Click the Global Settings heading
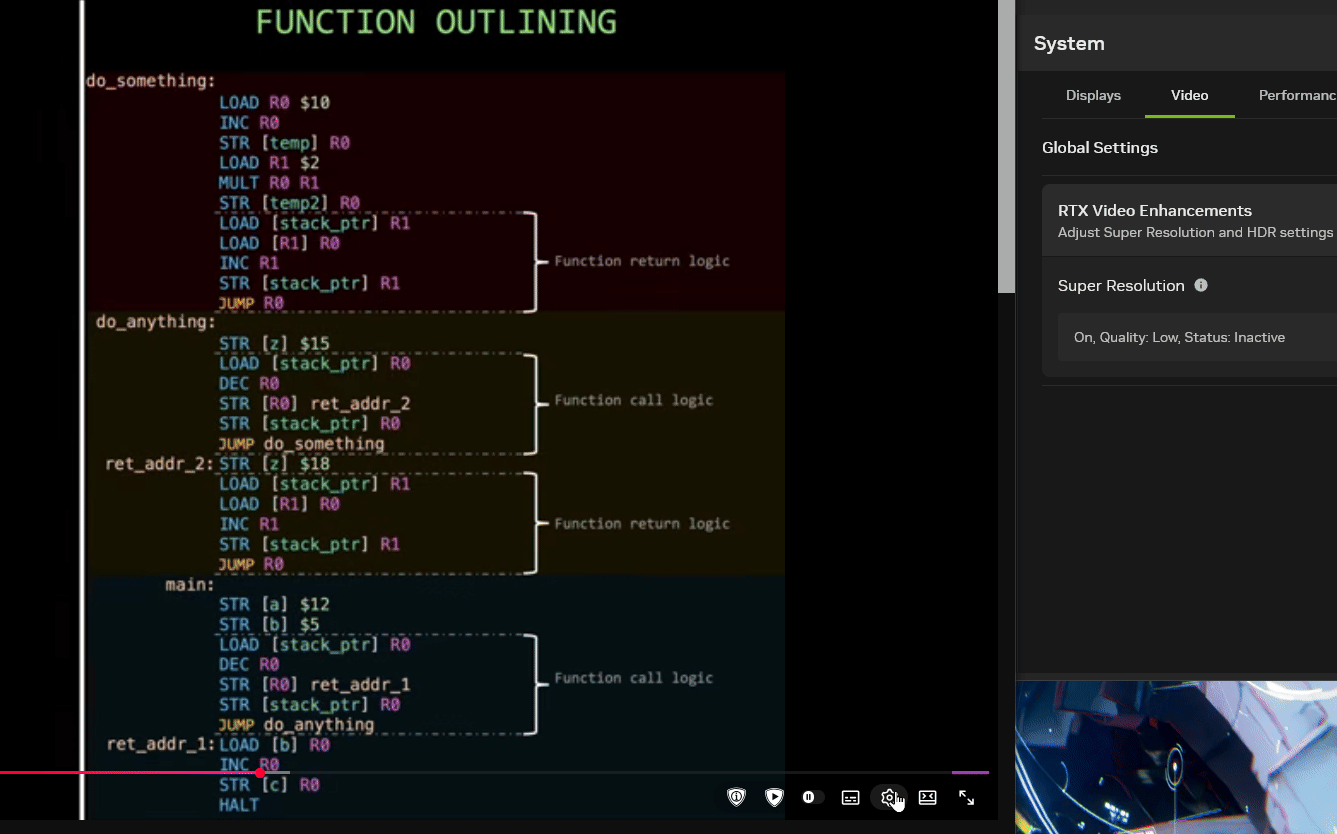Viewport: 1337px width, 834px height. click(x=1100, y=148)
